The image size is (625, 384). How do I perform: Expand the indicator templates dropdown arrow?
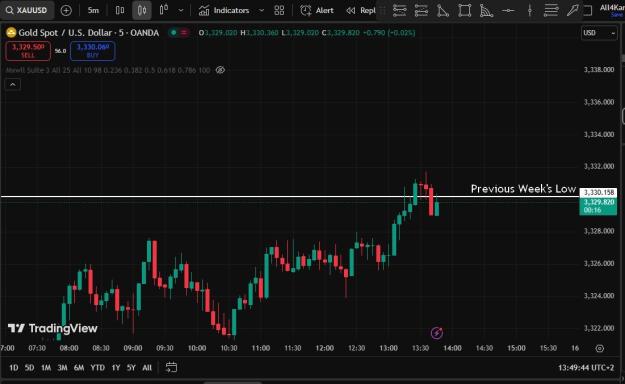261,10
